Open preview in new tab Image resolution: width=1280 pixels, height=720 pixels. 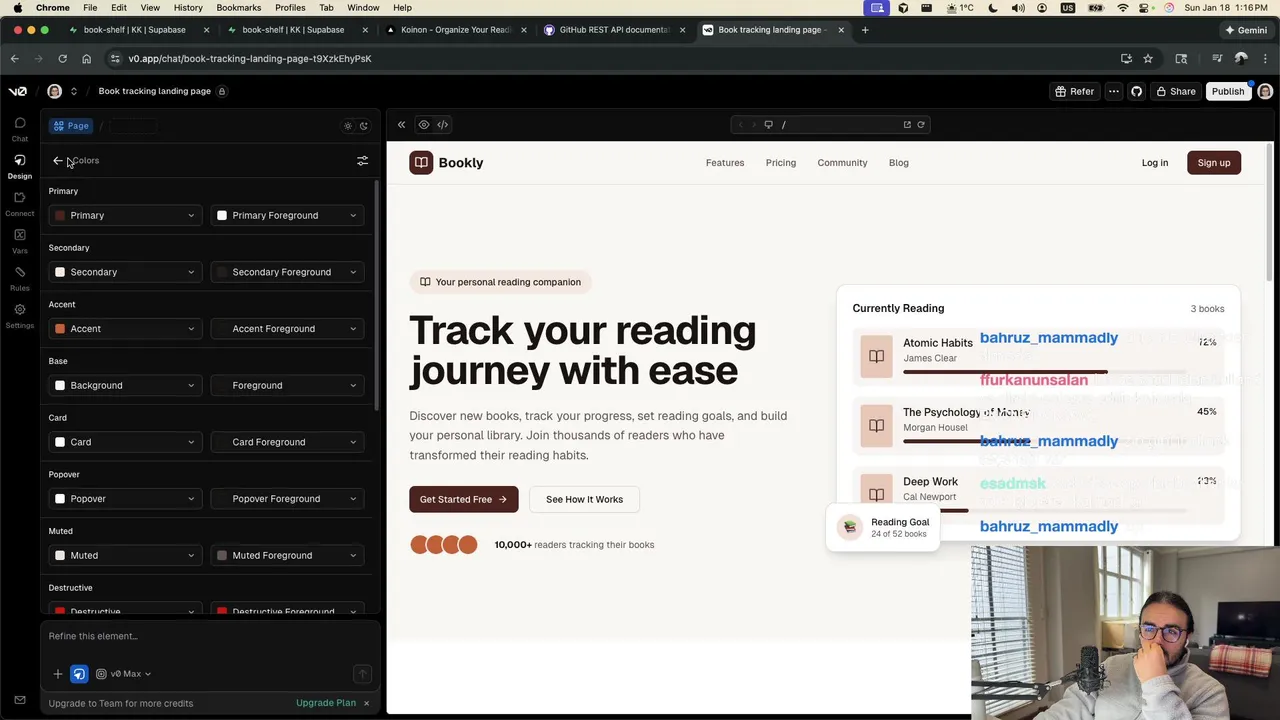[907, 125]
